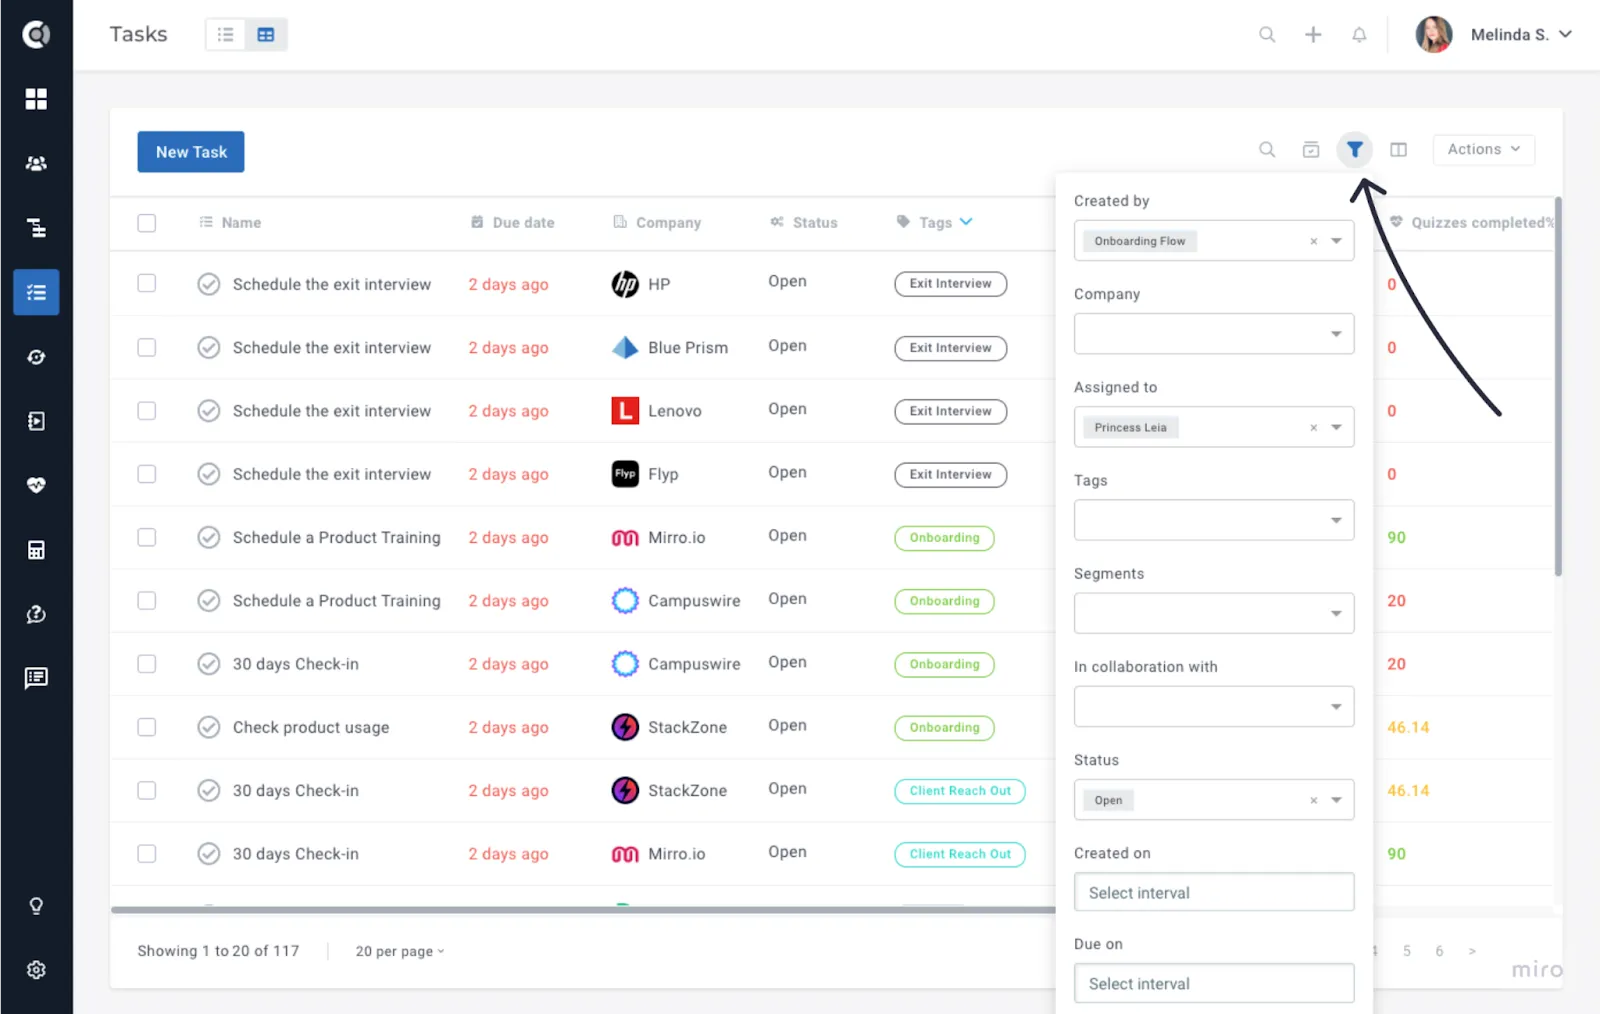Open the customers people icon in sidebar
This screenshot has width=1600, height=1014.
(x=36, y=163)
